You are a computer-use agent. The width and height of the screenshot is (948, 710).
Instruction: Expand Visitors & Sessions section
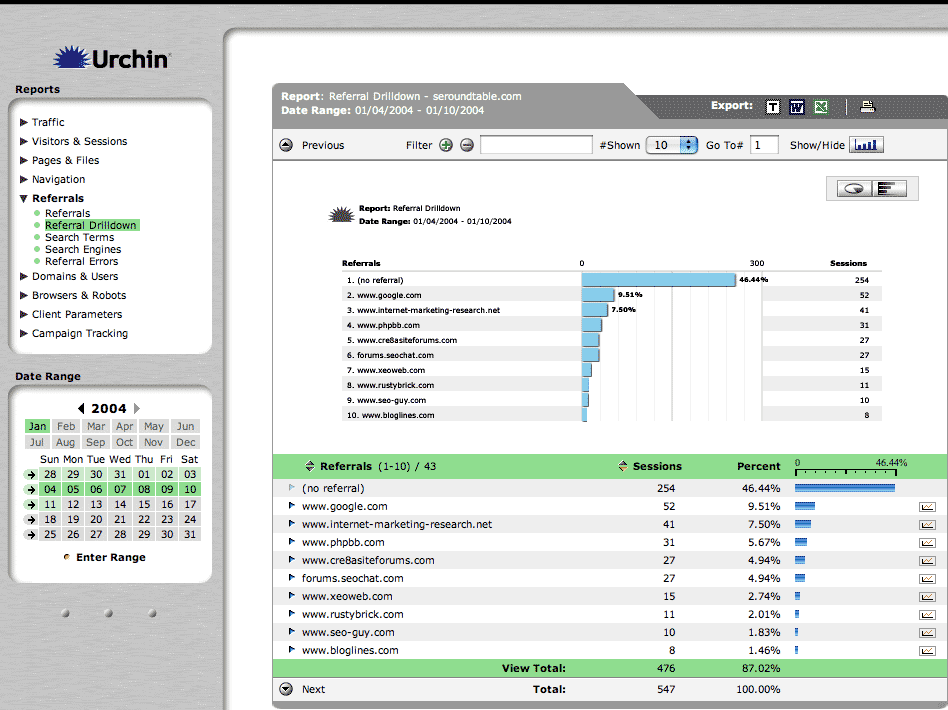tap(24, 141)
